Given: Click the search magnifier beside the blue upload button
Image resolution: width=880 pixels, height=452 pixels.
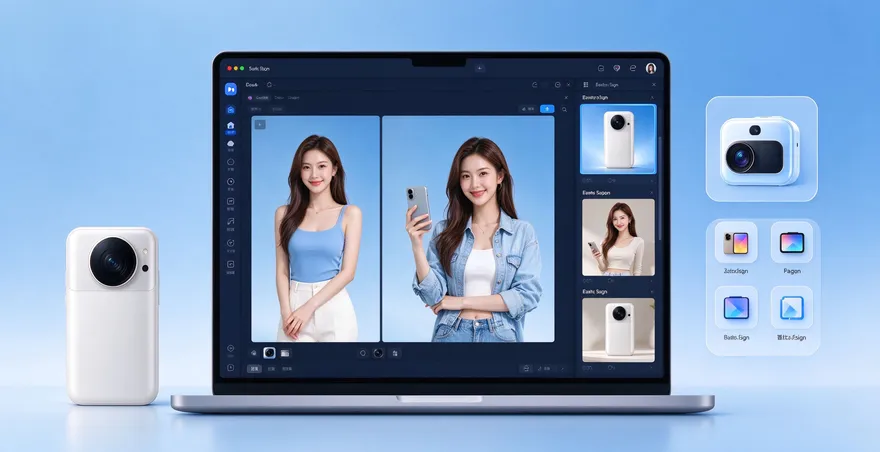Looking at the screenshot, I should [x=564, y=109].
